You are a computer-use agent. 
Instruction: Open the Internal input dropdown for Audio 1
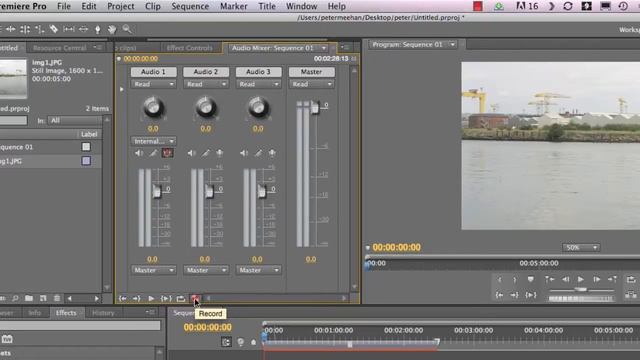(x=153, y=141)
